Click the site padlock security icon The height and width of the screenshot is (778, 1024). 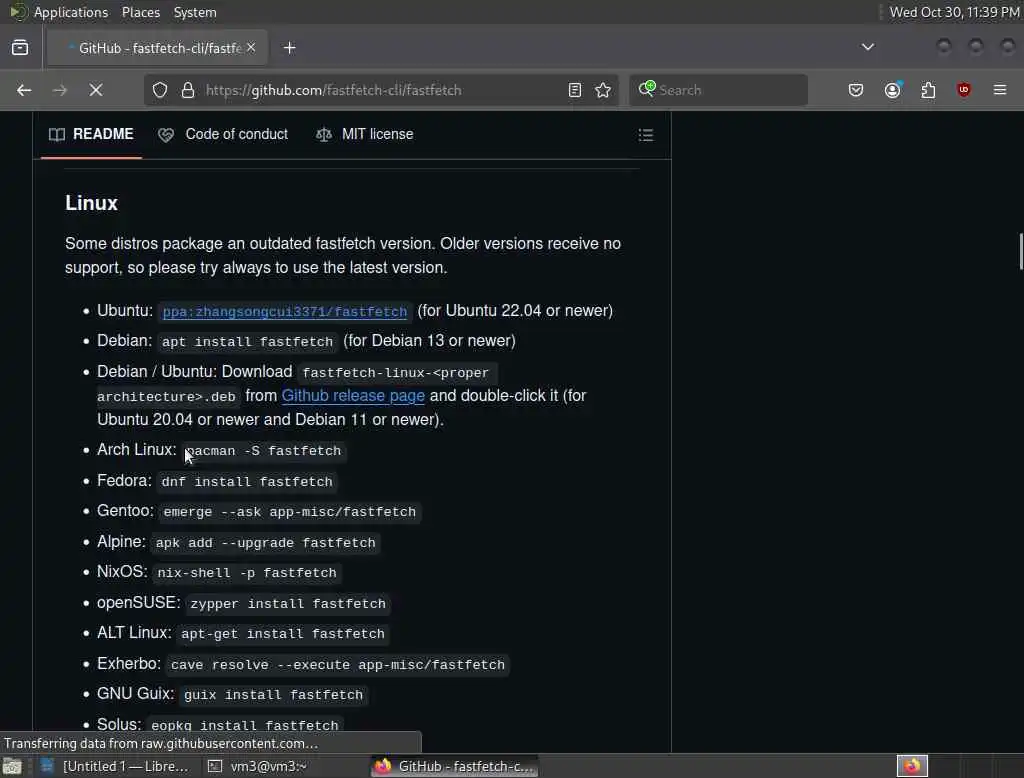pos(188,90)
